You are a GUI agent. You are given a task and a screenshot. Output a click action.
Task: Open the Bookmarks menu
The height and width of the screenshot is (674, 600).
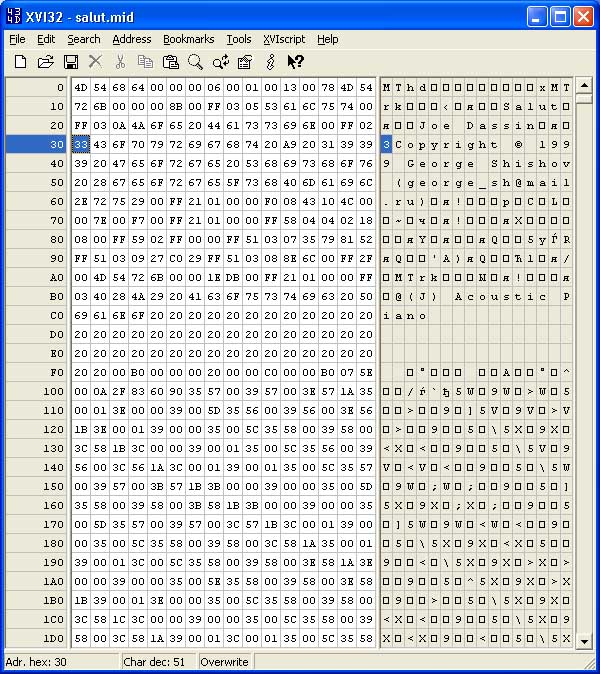pos(189,39)
